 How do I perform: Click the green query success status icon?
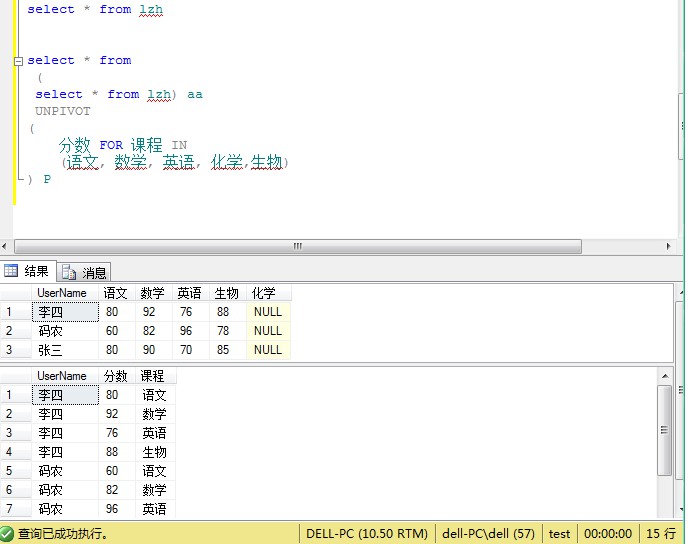[8, 534]
